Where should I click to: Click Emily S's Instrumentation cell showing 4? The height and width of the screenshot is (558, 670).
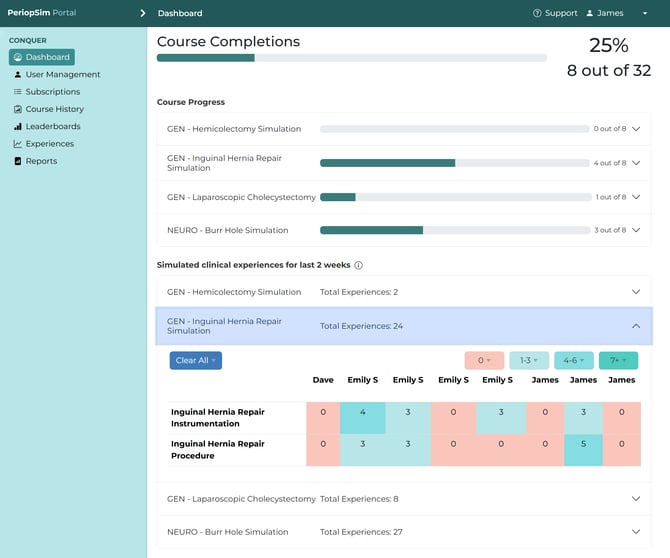coord(363,418)
